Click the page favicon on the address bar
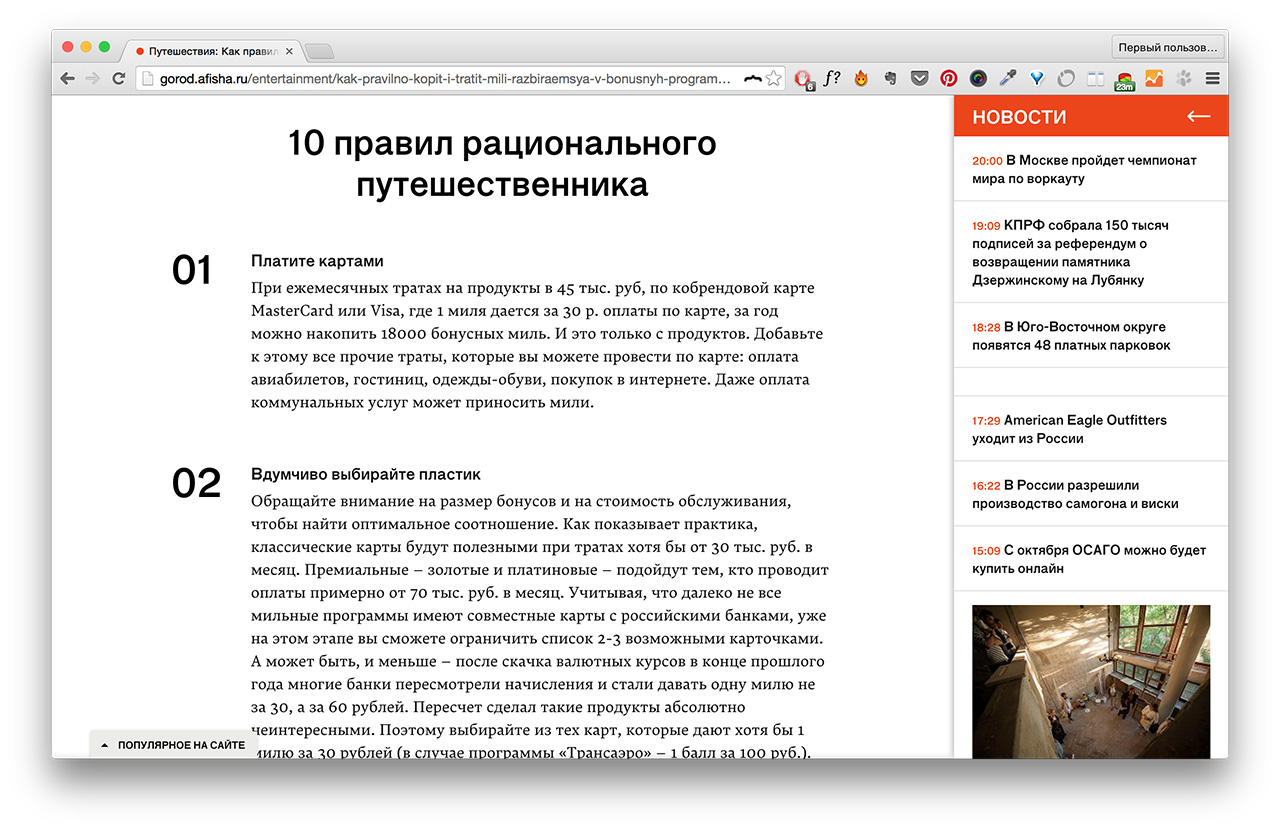The image size is (1280, 832). pos(147,78)
